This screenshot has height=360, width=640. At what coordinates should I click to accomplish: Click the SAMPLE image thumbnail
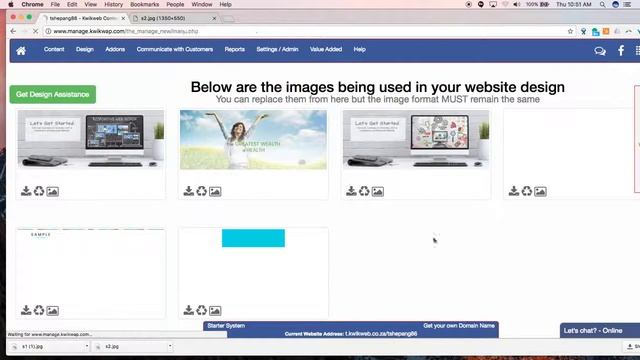[91, 235]
